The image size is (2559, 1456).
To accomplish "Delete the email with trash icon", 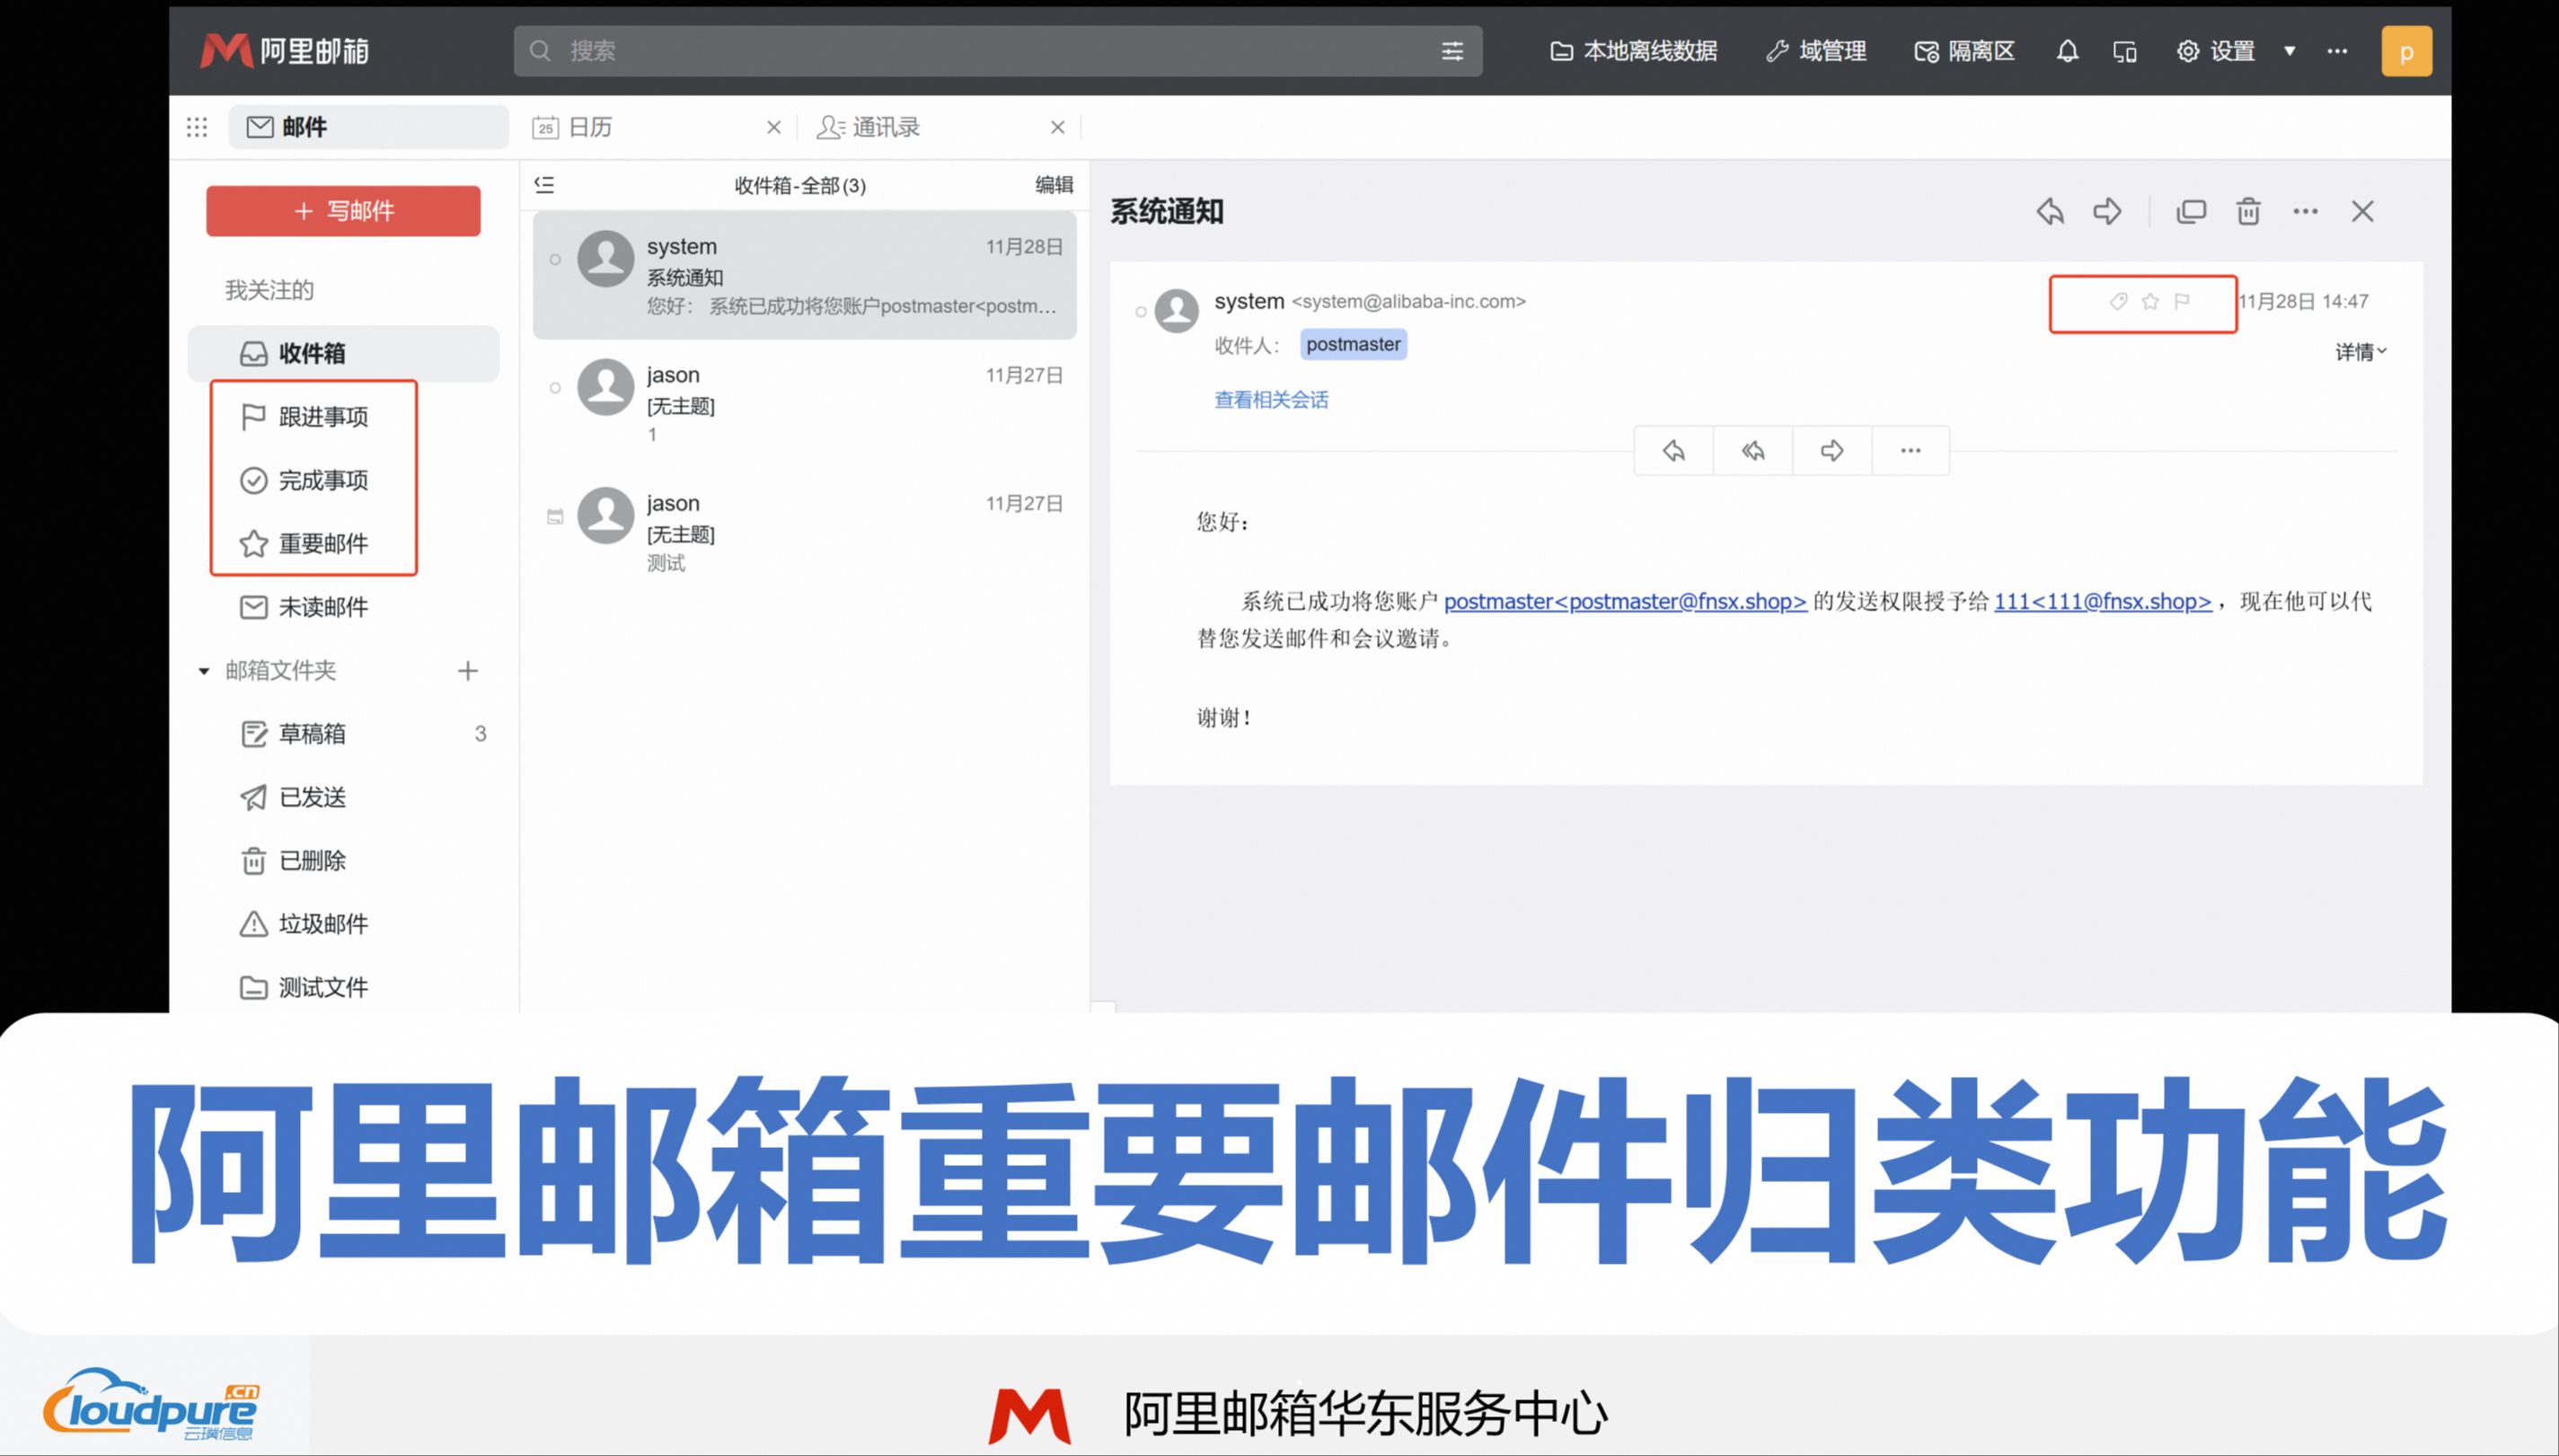I will [x=2248, y=211].
